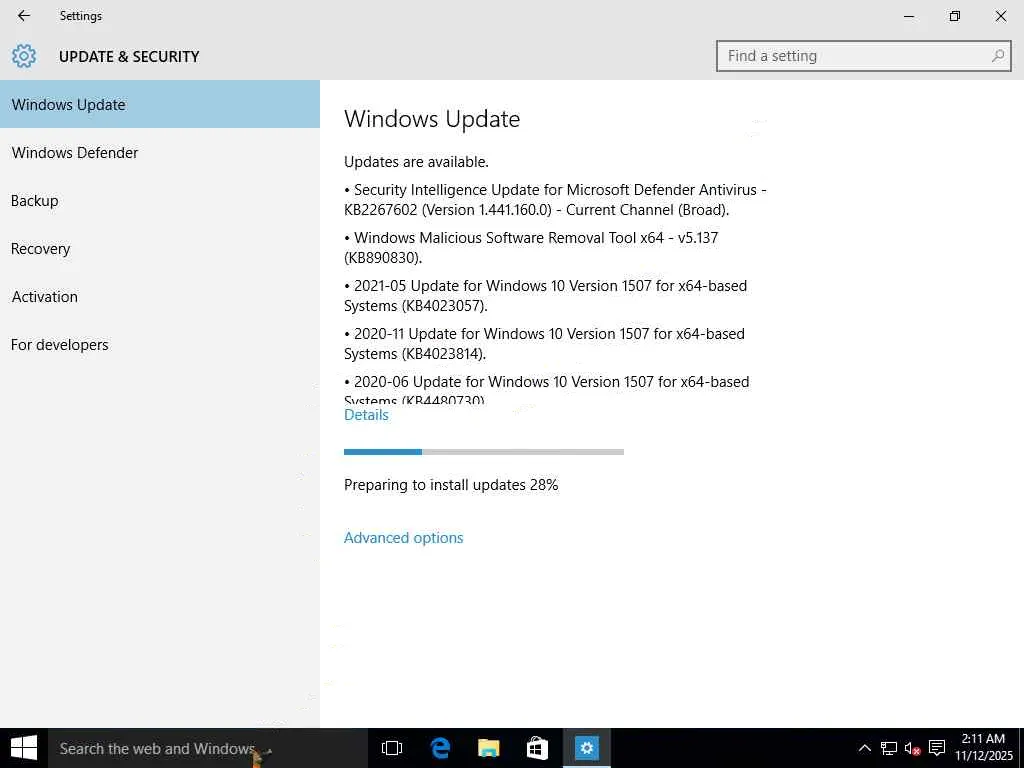Click the Preparing to install updates 28% text
Image resolution: width=1024 pixels, height=768 pixels.
click(451, 485)
